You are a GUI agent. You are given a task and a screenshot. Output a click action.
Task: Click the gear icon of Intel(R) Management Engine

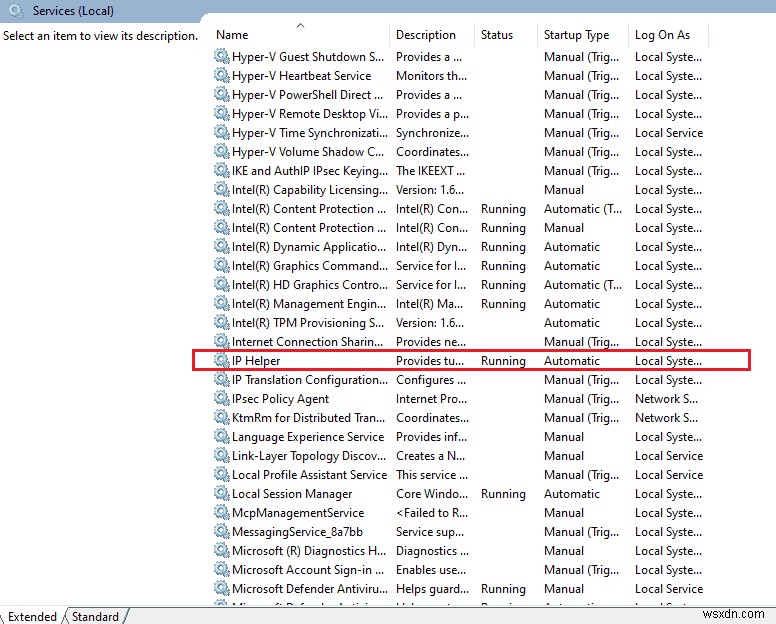click(x=222, y=303)
